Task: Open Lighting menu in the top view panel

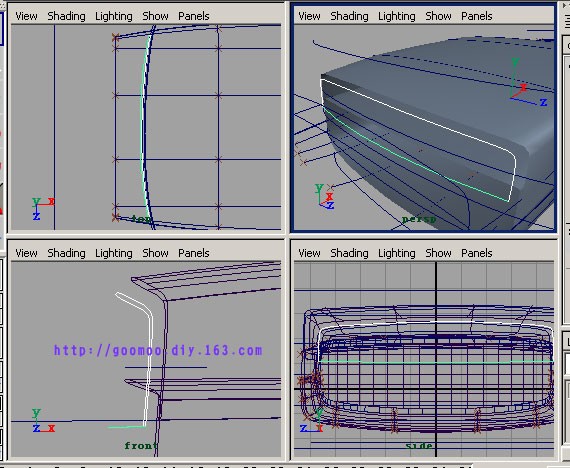Action: tap(114, 16)
